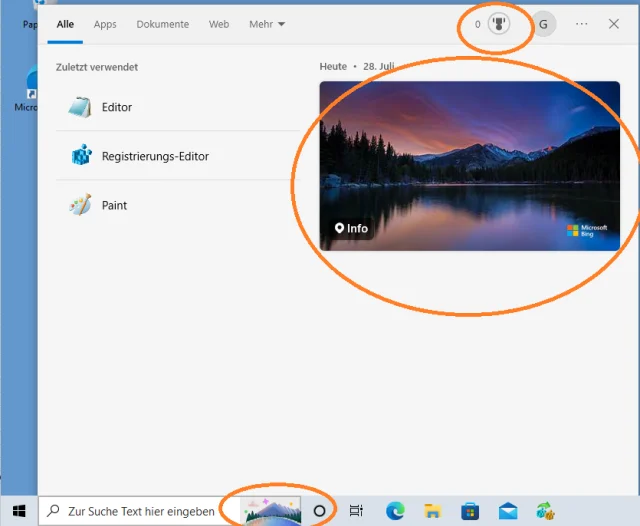The width and height of the screenshot is (640, 526).
Task: Open Microsoft Store from the taskbar
Action: click(470, 510)
